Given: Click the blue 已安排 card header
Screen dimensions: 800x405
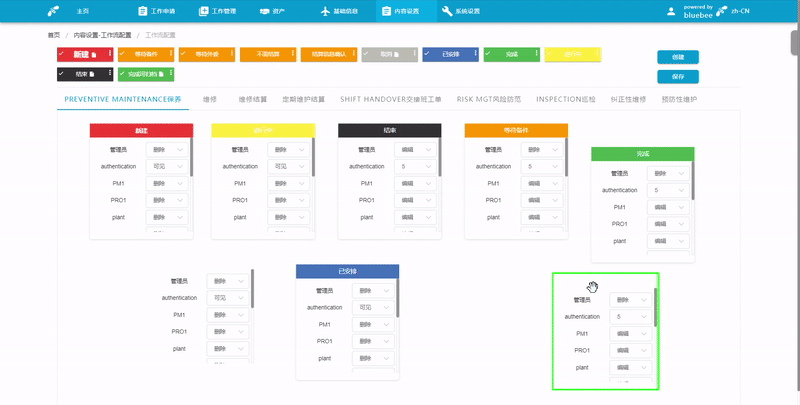Looking at the screenshot, I should pos(348,271).
